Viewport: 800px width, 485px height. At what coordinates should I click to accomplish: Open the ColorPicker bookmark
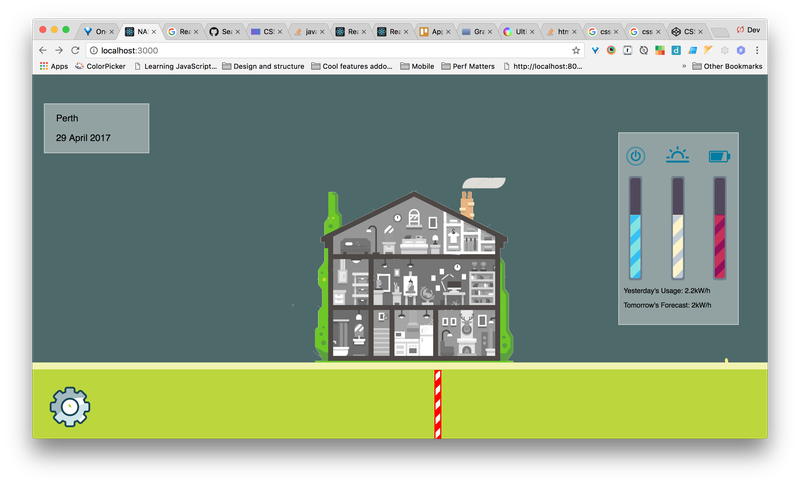tap(103, 66)
